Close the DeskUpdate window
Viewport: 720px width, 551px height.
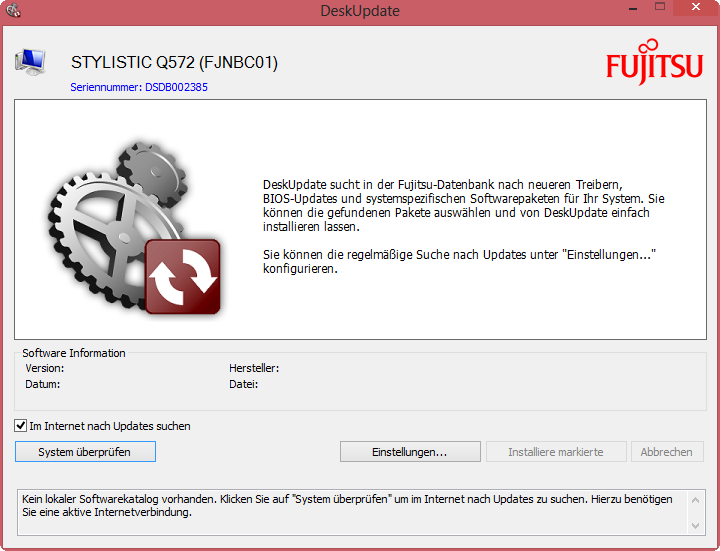tap(696, 7)
